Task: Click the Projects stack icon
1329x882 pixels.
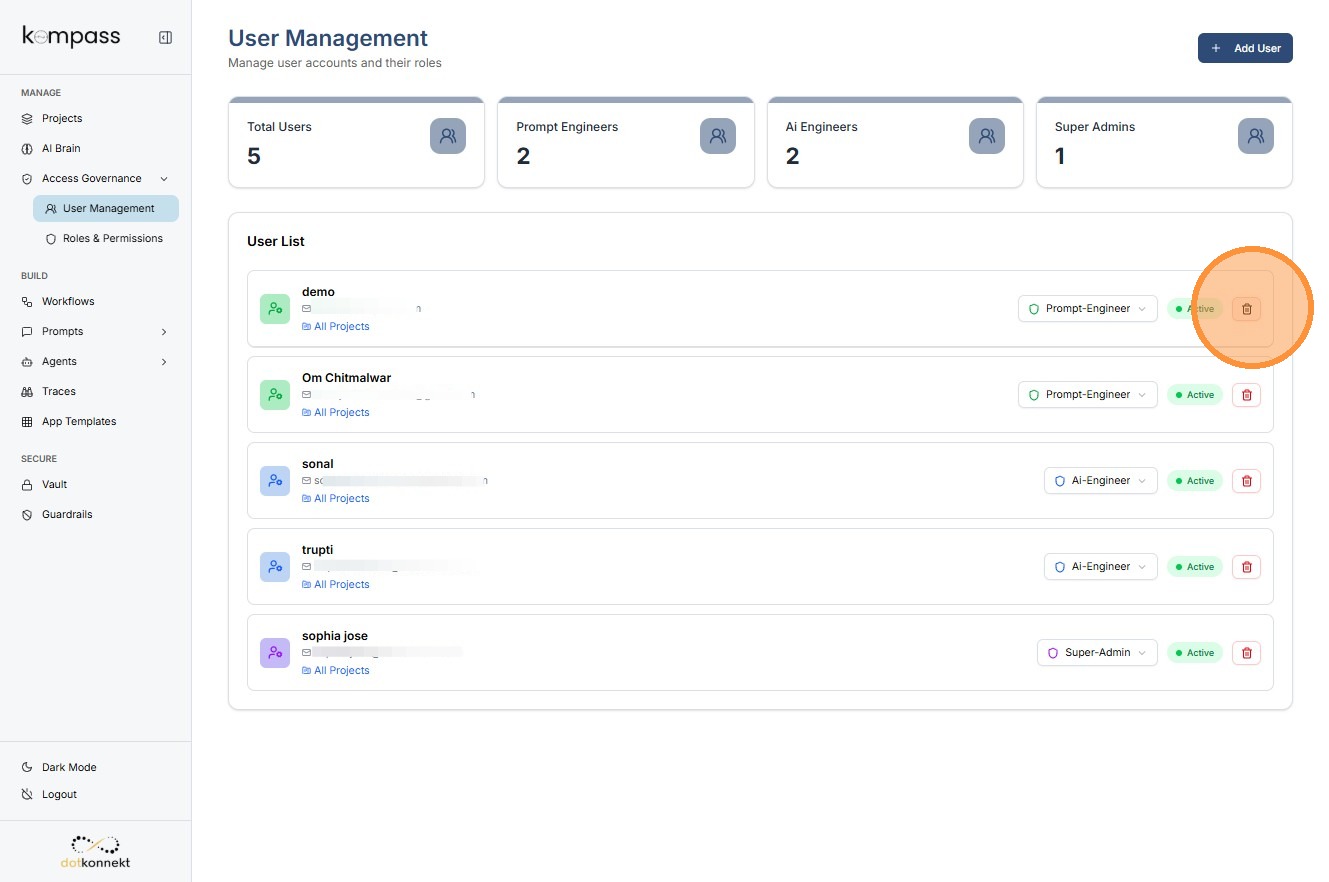Action: coord(27,119)
